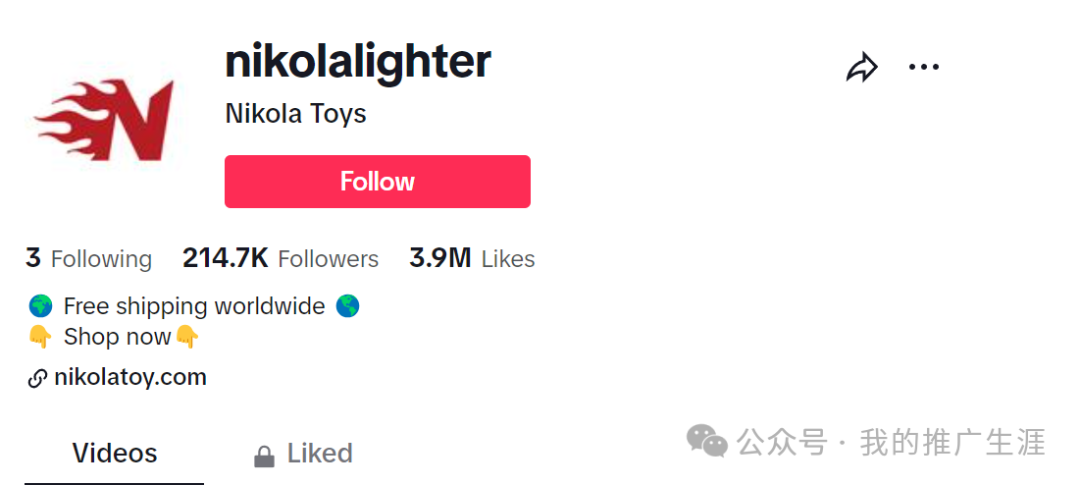
Task: Click the share arrow icon
Action: click(x=862, y=68)
